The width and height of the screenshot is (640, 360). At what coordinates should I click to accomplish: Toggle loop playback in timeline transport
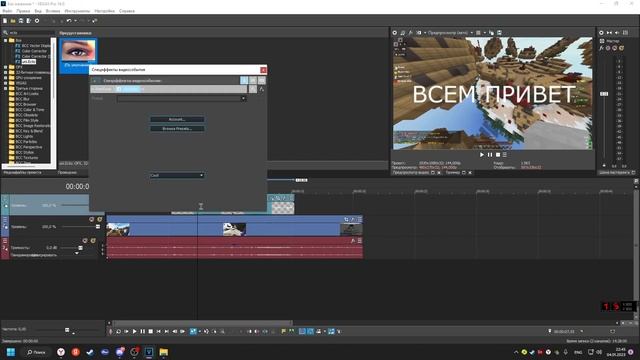(x=118, y=331)
